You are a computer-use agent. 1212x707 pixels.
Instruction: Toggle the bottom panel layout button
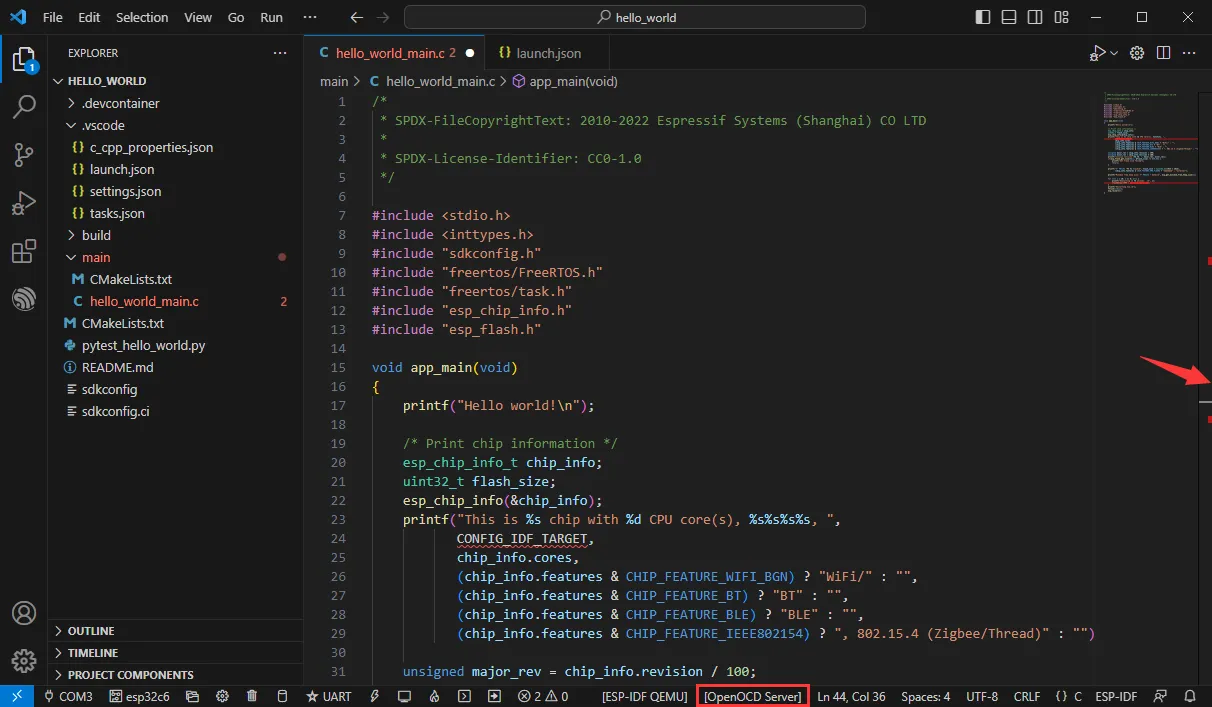[x=1009, y=17]
